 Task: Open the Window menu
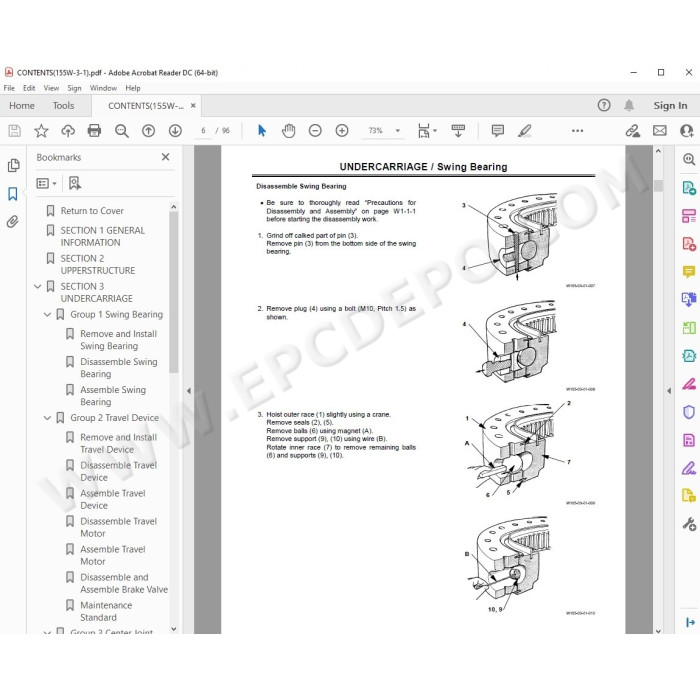103,88
